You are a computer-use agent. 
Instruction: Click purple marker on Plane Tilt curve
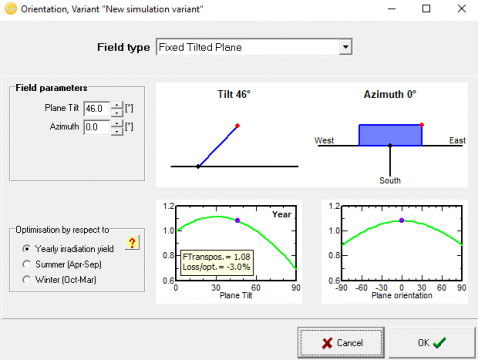coord(237,220)
